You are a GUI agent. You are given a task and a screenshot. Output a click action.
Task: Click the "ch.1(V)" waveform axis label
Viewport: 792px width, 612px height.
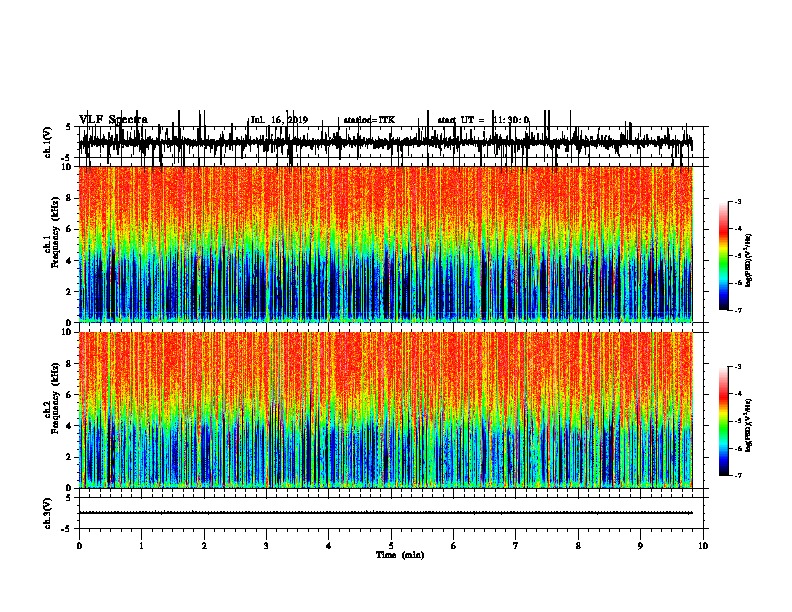(x=47, y=142)
